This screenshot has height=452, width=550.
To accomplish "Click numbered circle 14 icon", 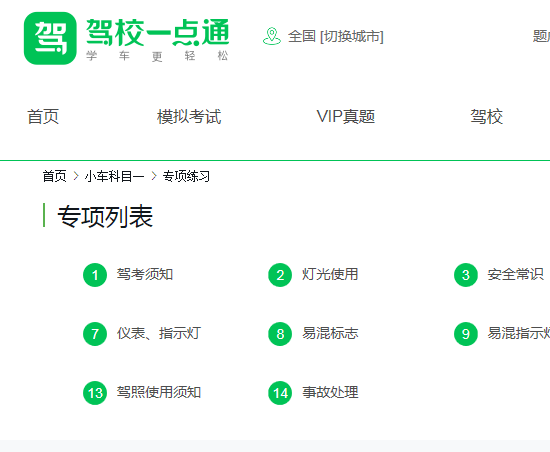I will pyautogui.click(x=280, y=393).
